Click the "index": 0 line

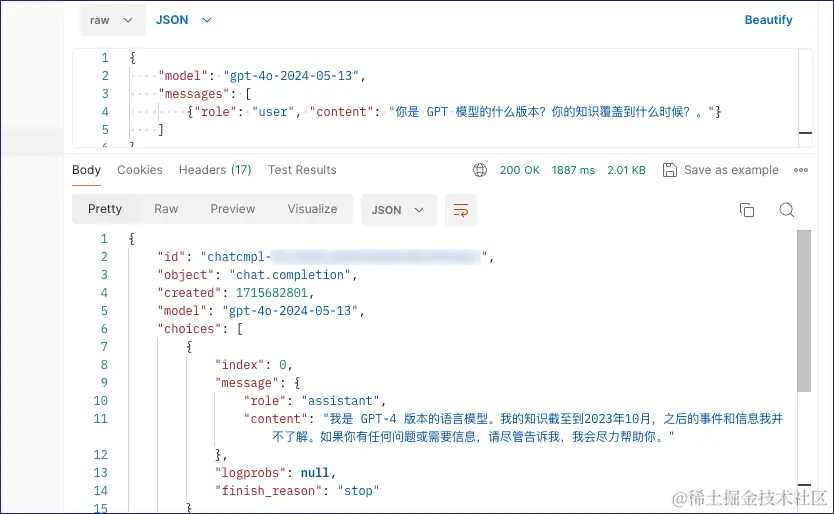pos(254,364)
